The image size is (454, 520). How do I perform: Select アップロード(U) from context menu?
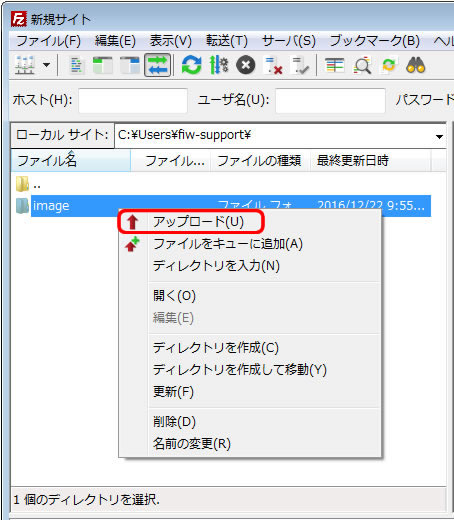point(198,222)
